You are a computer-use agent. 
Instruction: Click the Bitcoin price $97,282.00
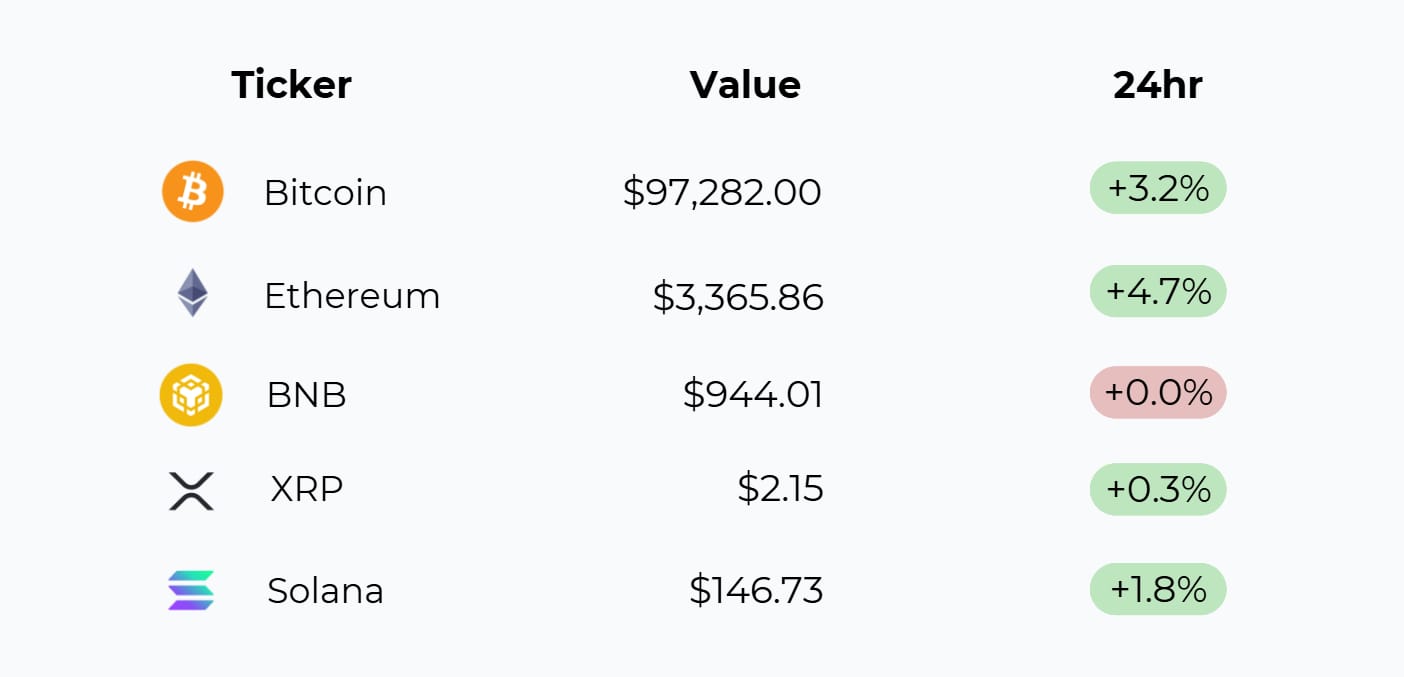tap(722, 192)
